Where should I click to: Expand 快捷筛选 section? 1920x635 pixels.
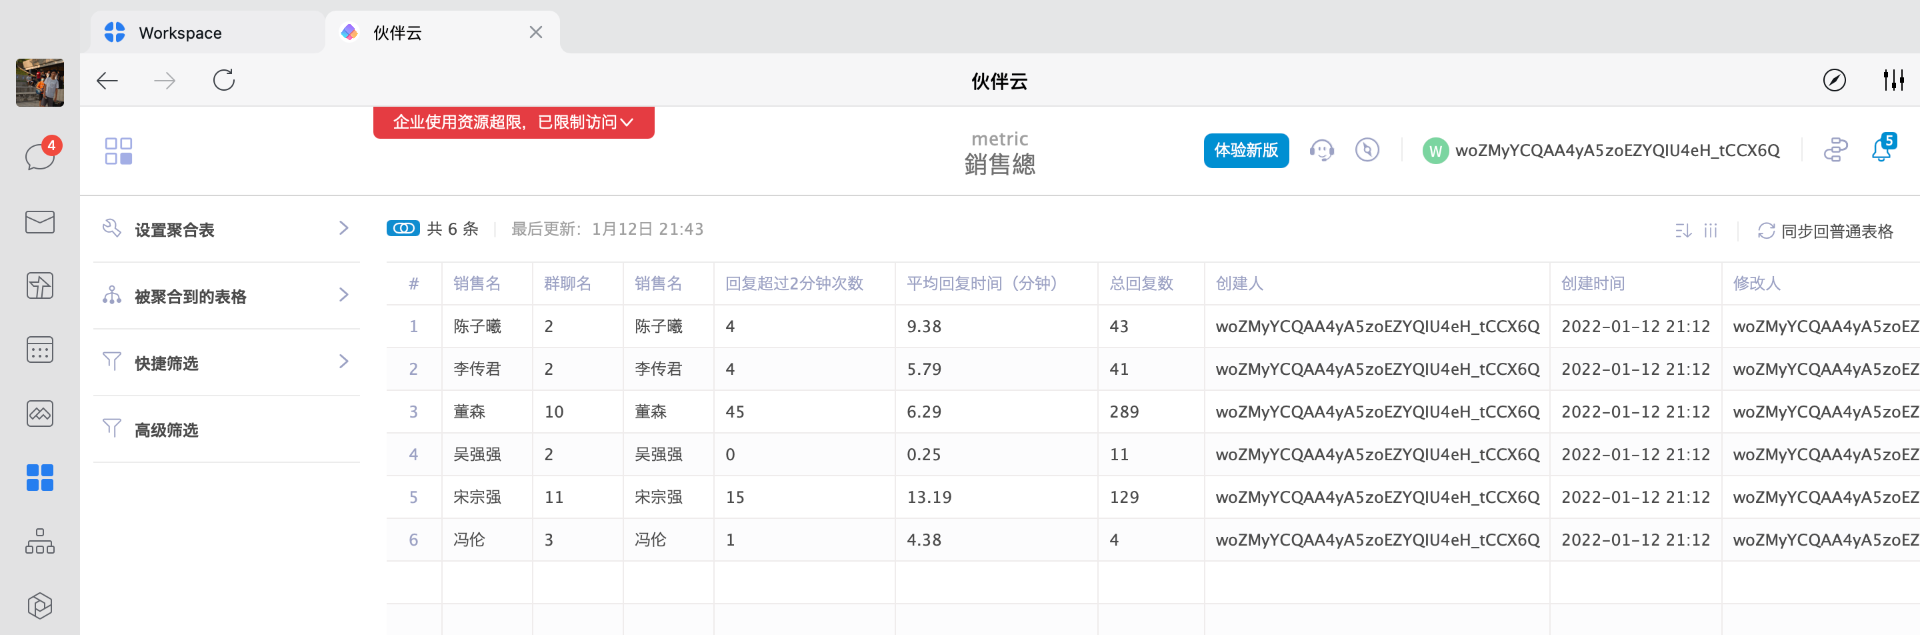coord(226,363)
